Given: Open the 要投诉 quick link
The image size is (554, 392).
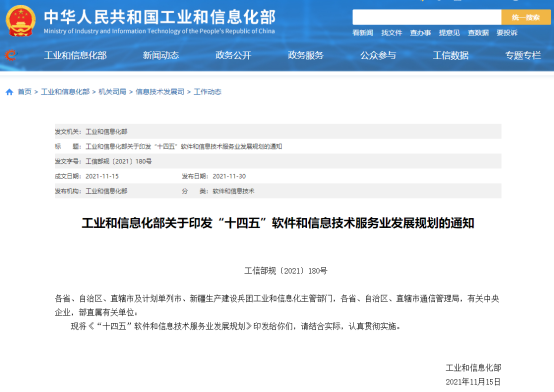Looking at the screenshot, I should tap(507, 33).
